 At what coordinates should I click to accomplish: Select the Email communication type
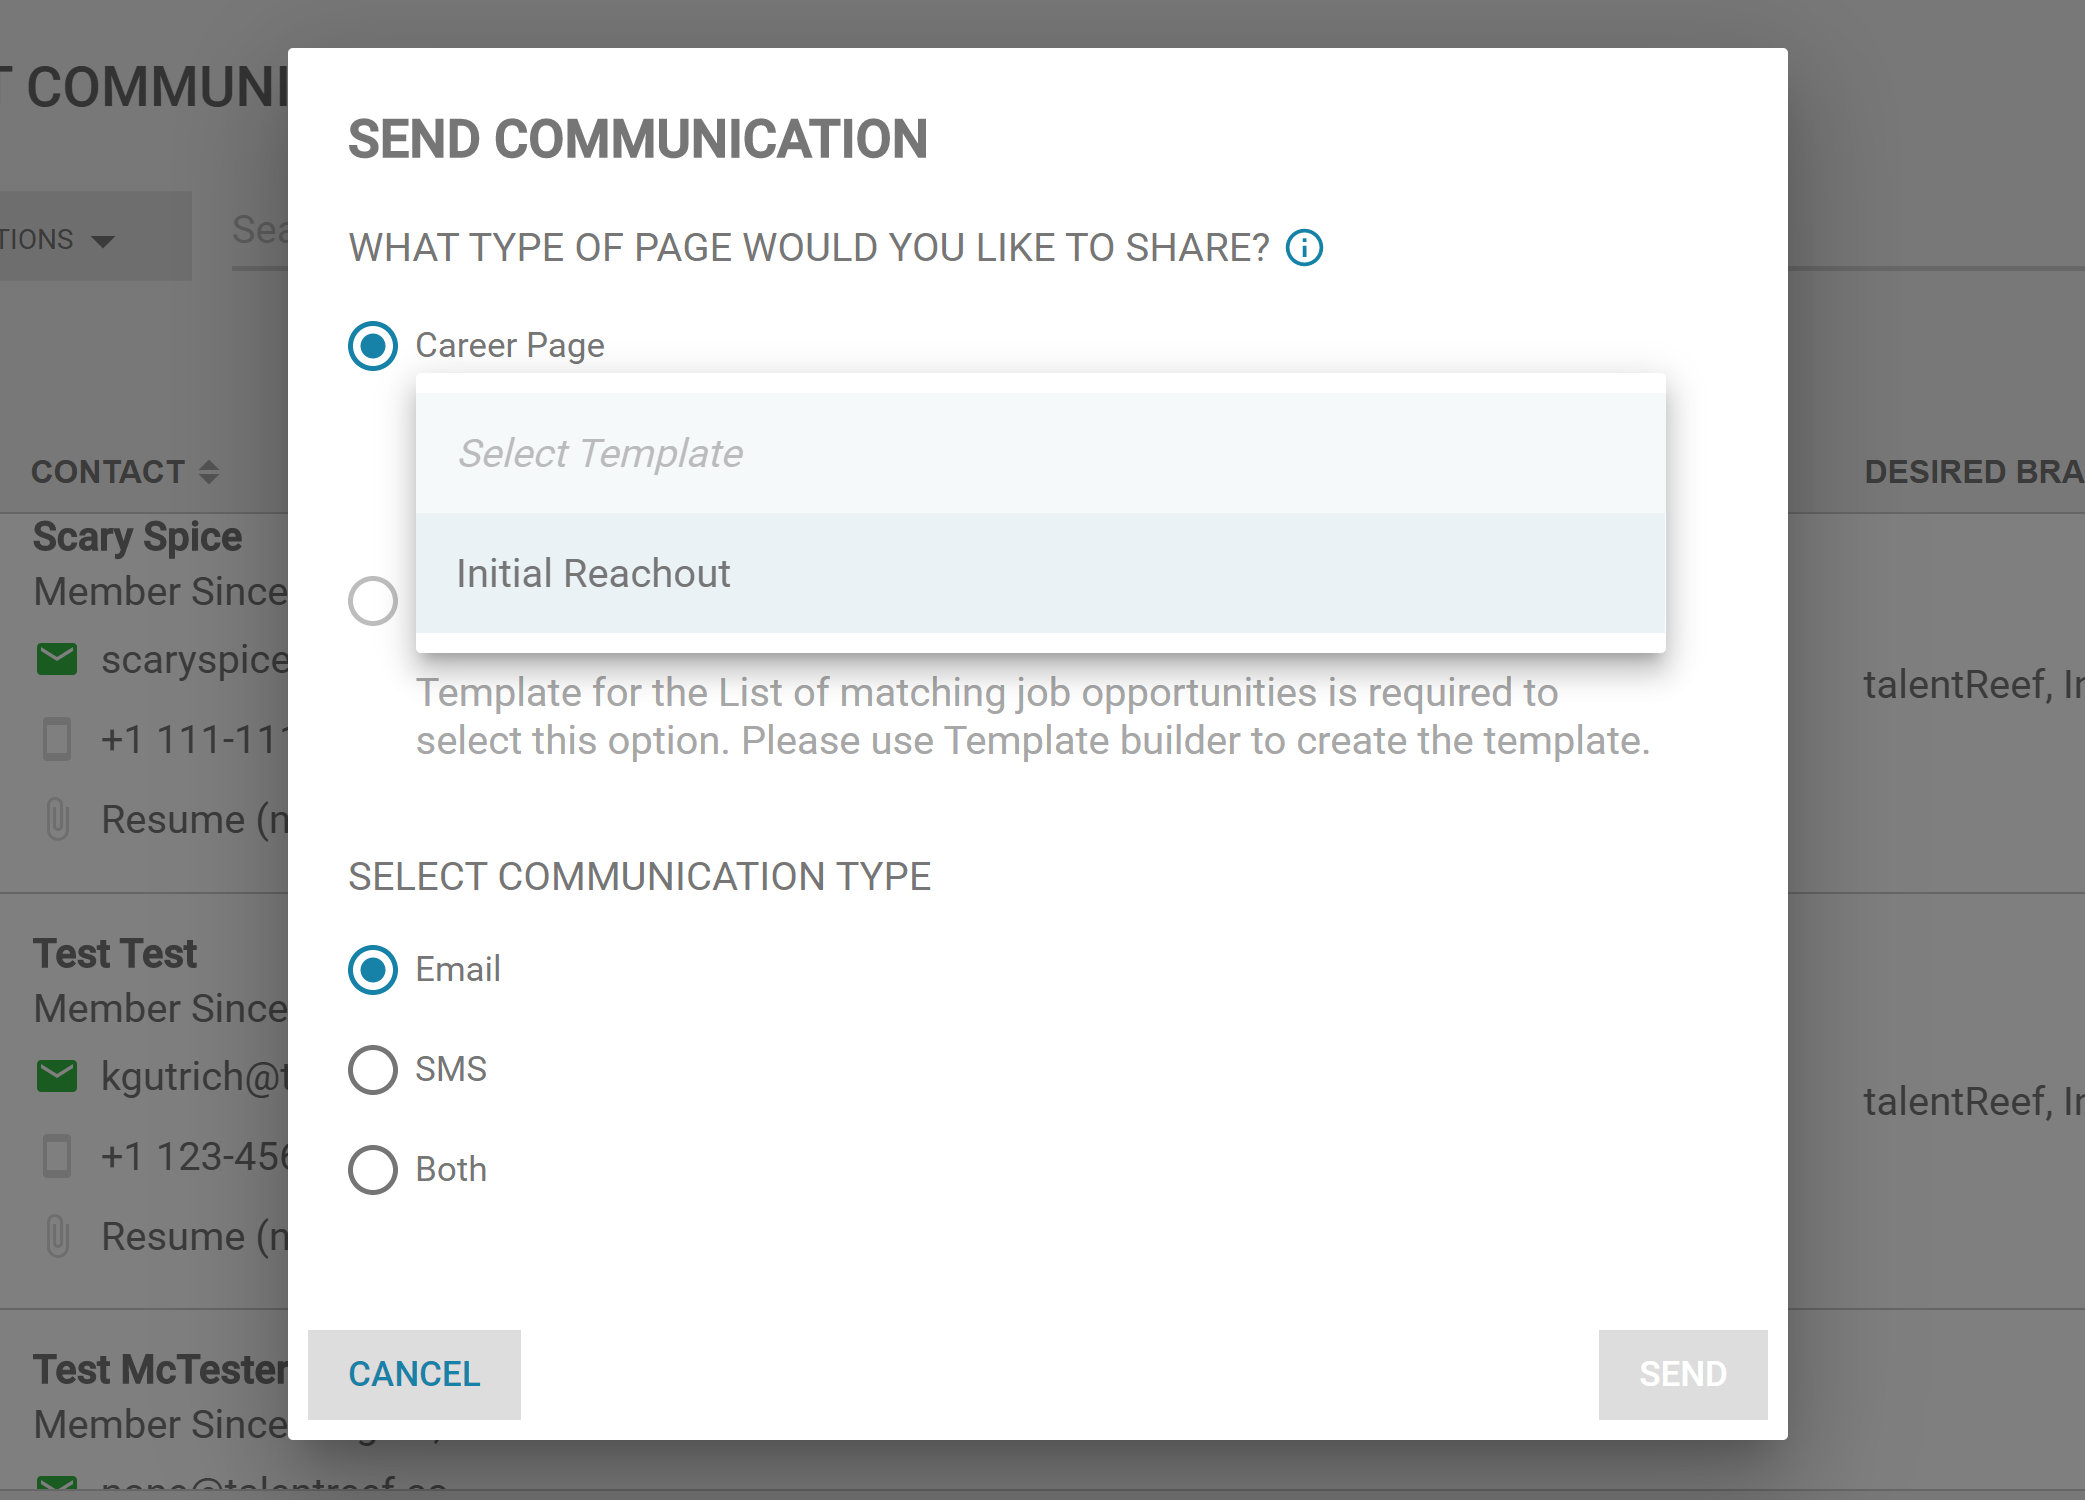click(x=371, y=970)
